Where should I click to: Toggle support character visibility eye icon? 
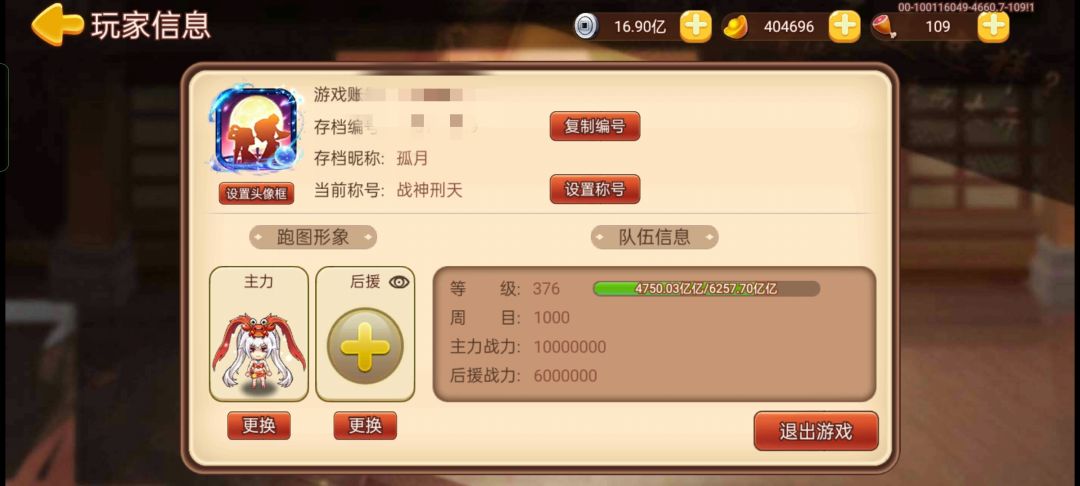click(x=399, y=282)
